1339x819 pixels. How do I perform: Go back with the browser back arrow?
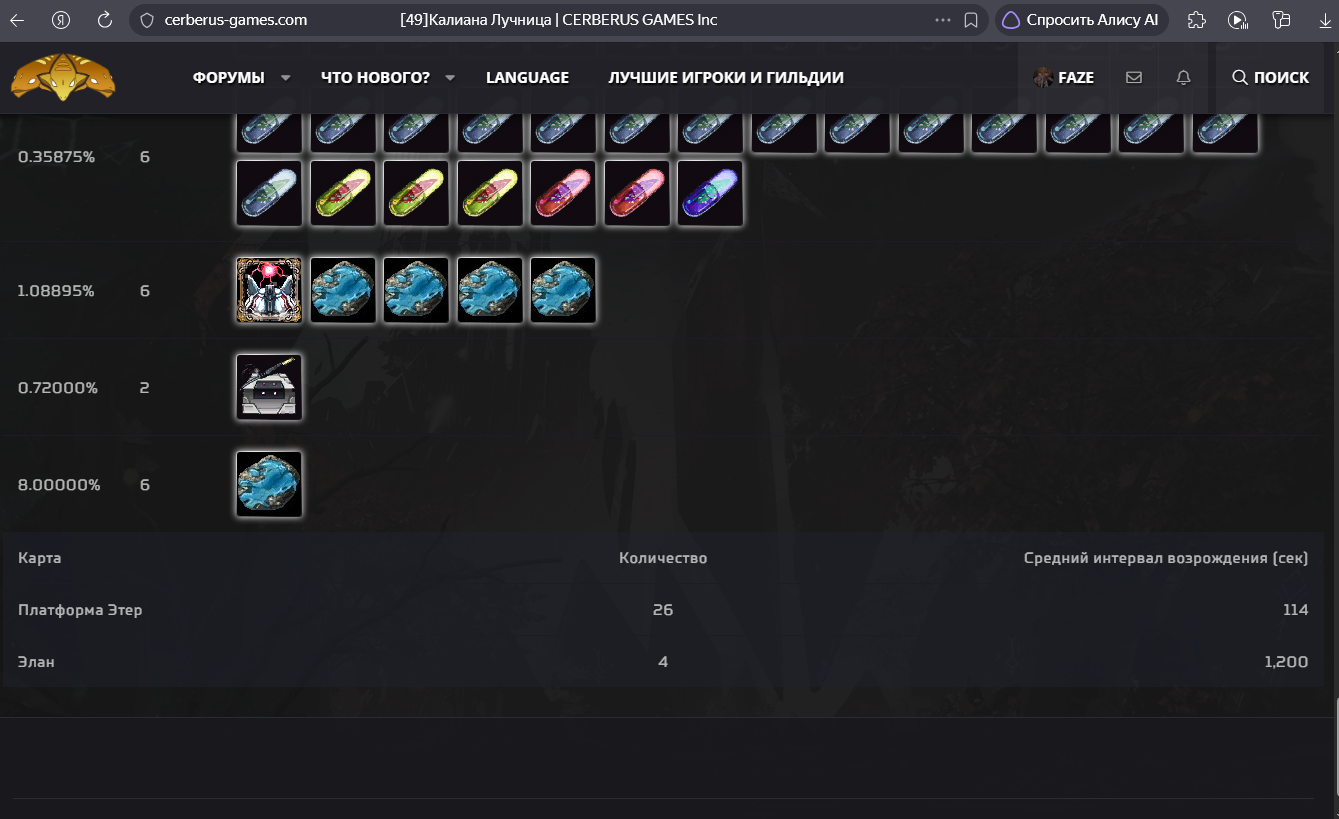[17, 20]
